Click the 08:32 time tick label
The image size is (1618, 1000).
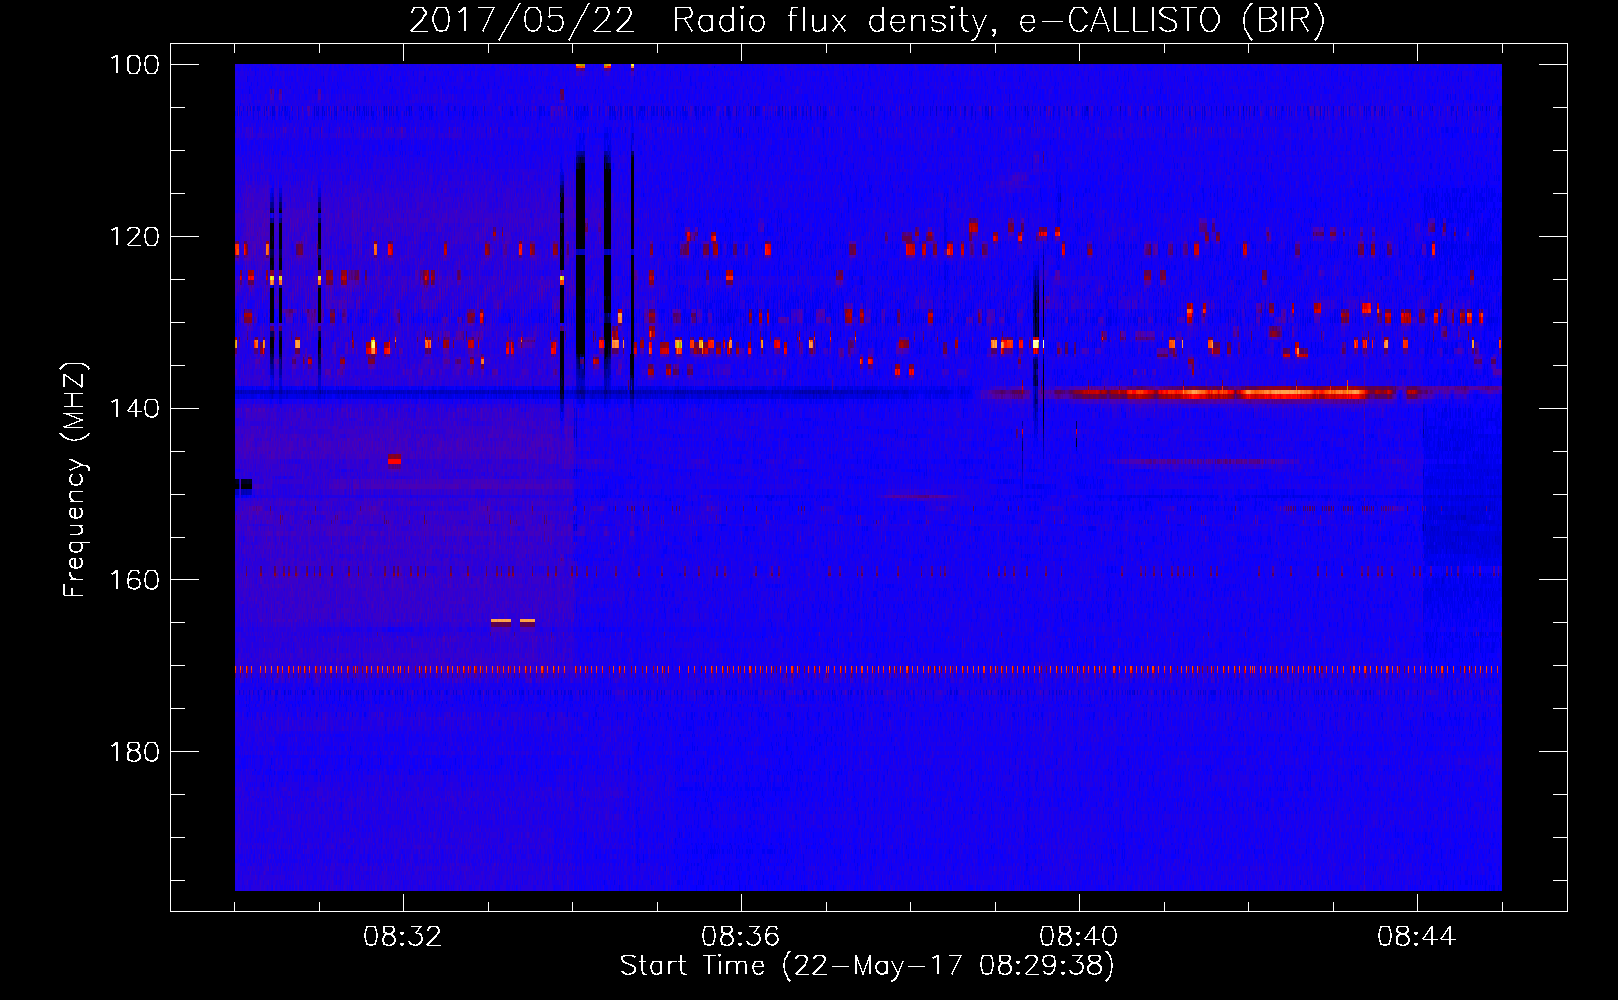coord(403,937)
